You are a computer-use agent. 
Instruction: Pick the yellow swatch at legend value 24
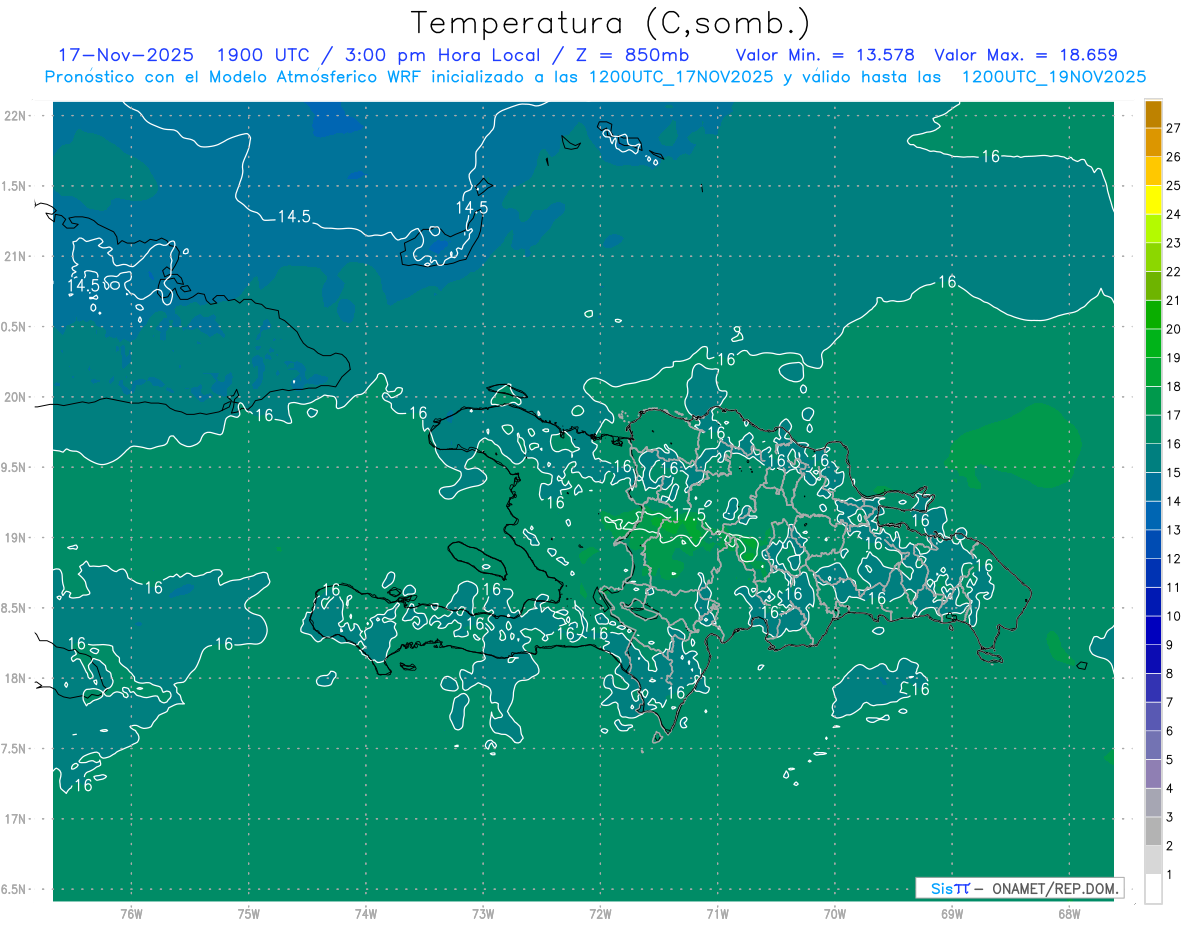point(1153,201)
